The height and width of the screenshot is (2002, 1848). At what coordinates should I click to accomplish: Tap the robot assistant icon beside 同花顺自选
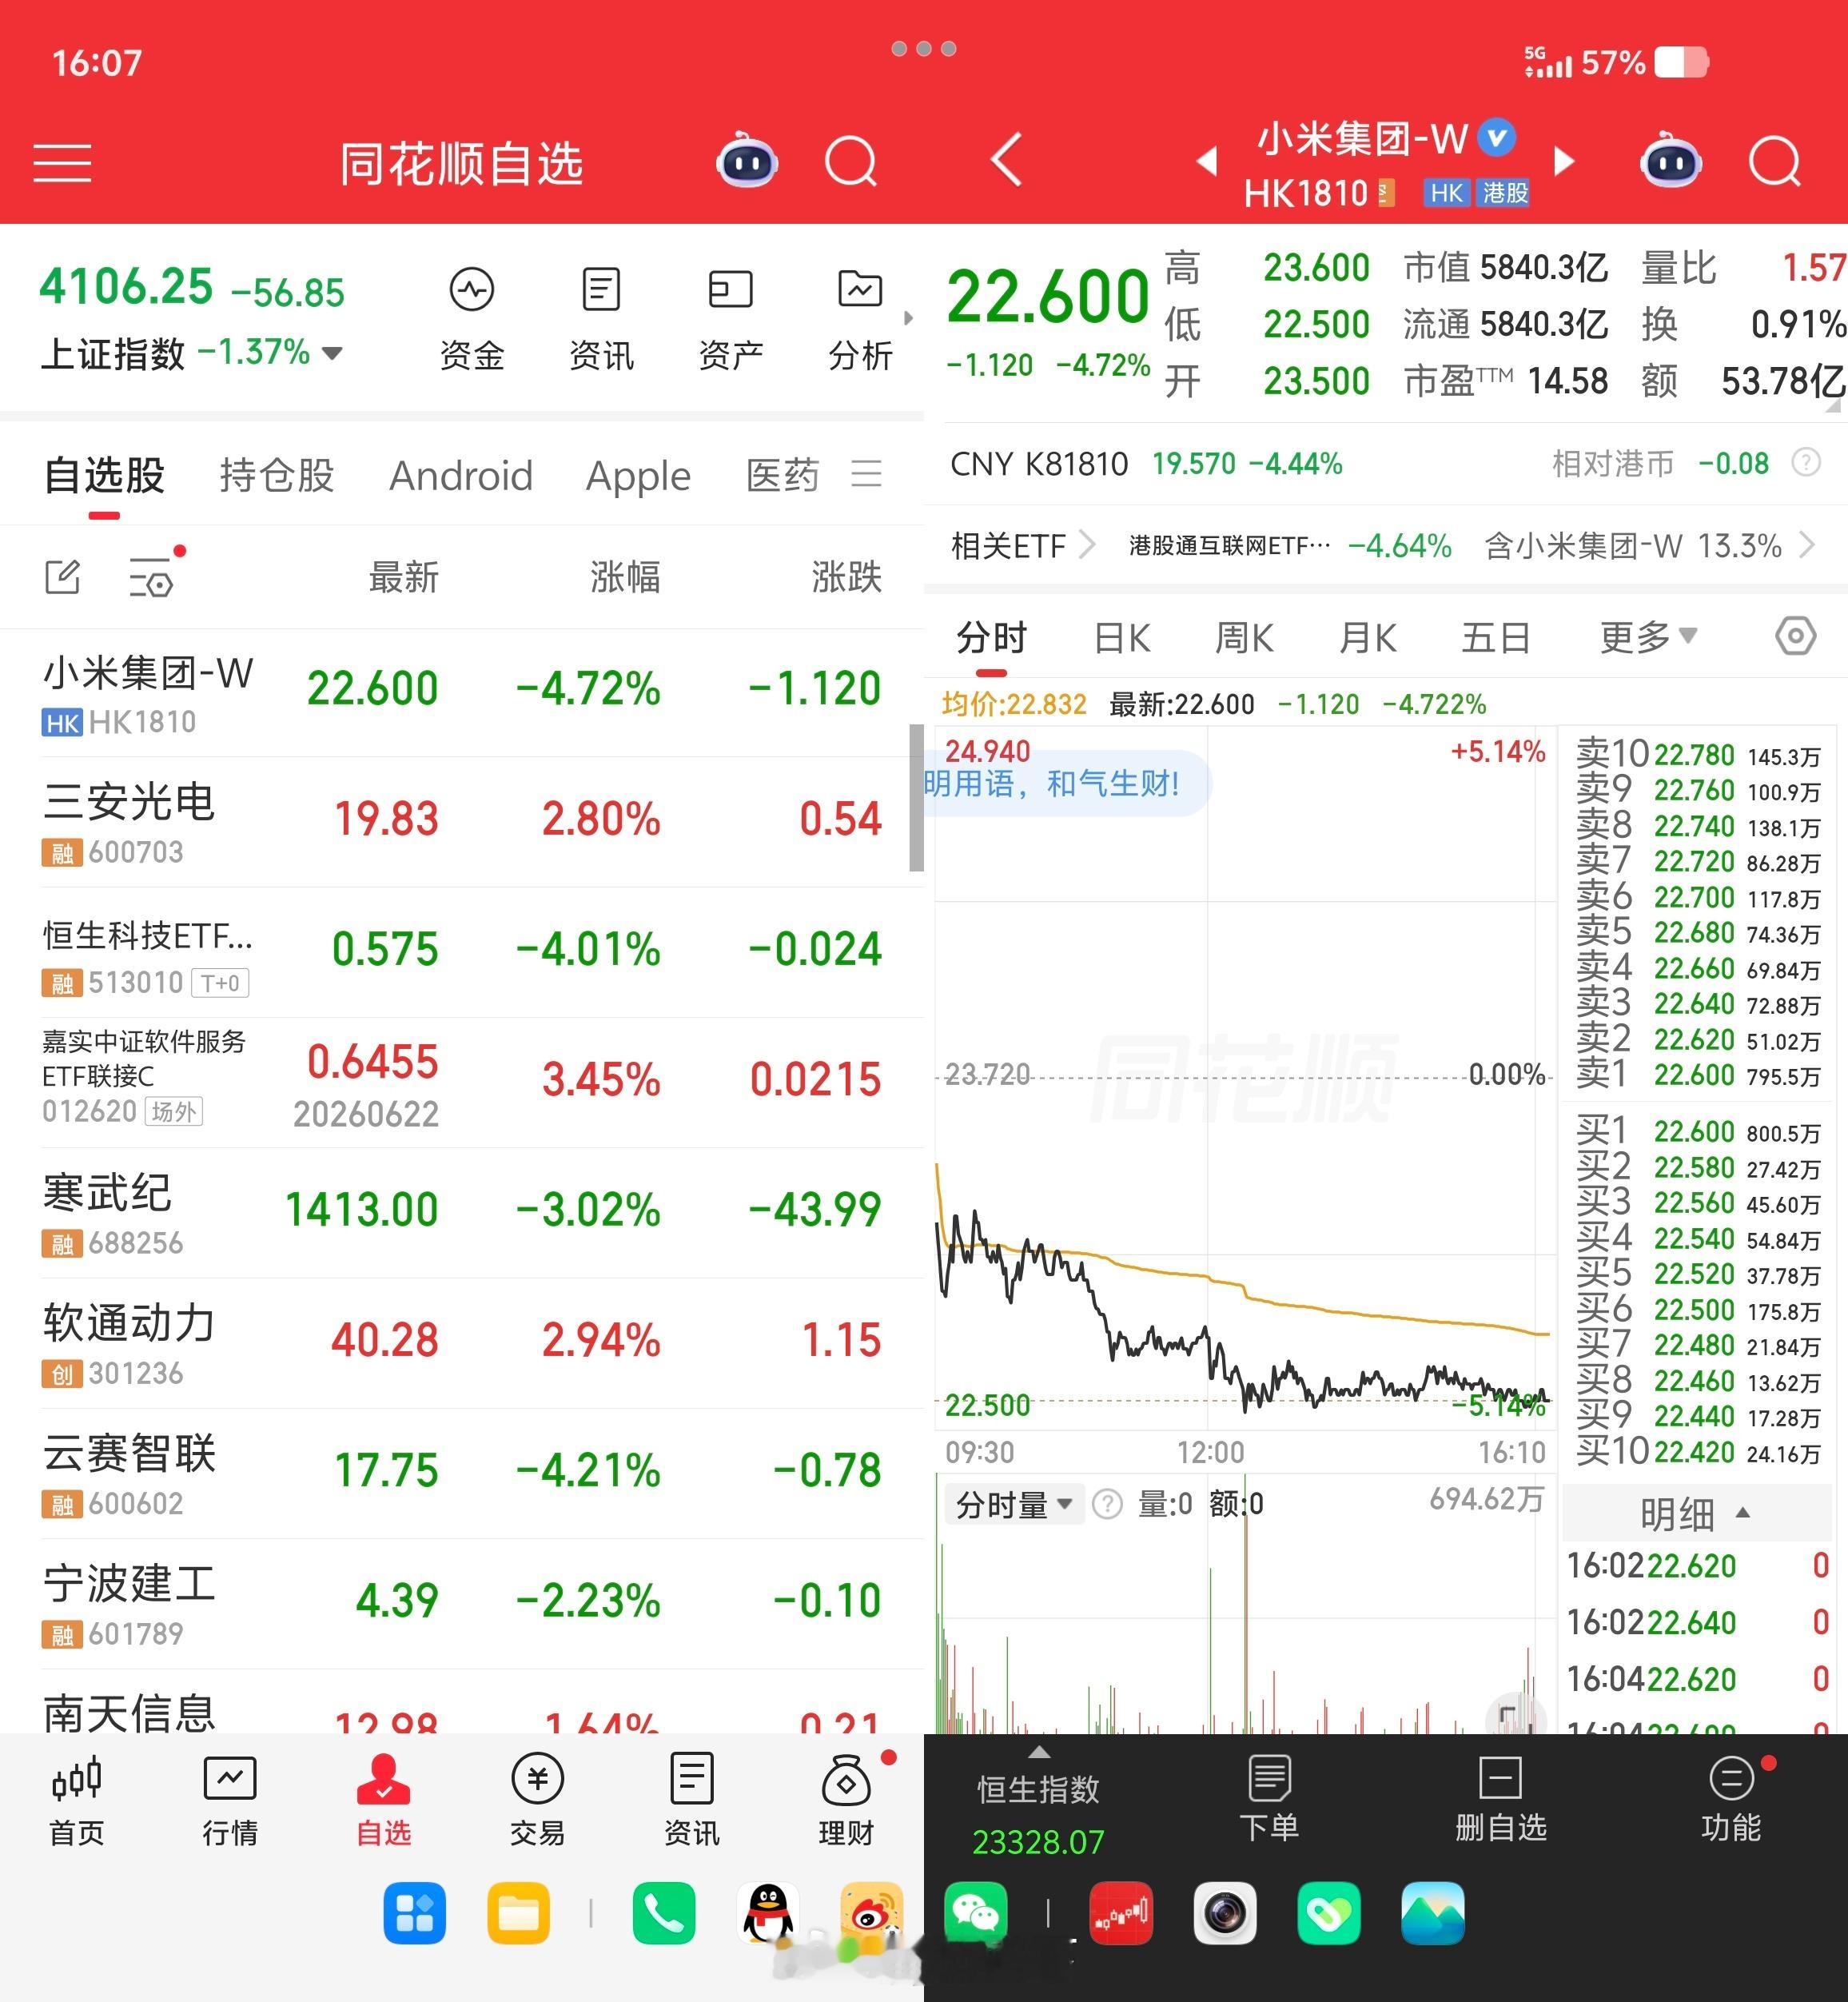pos(747,161)
